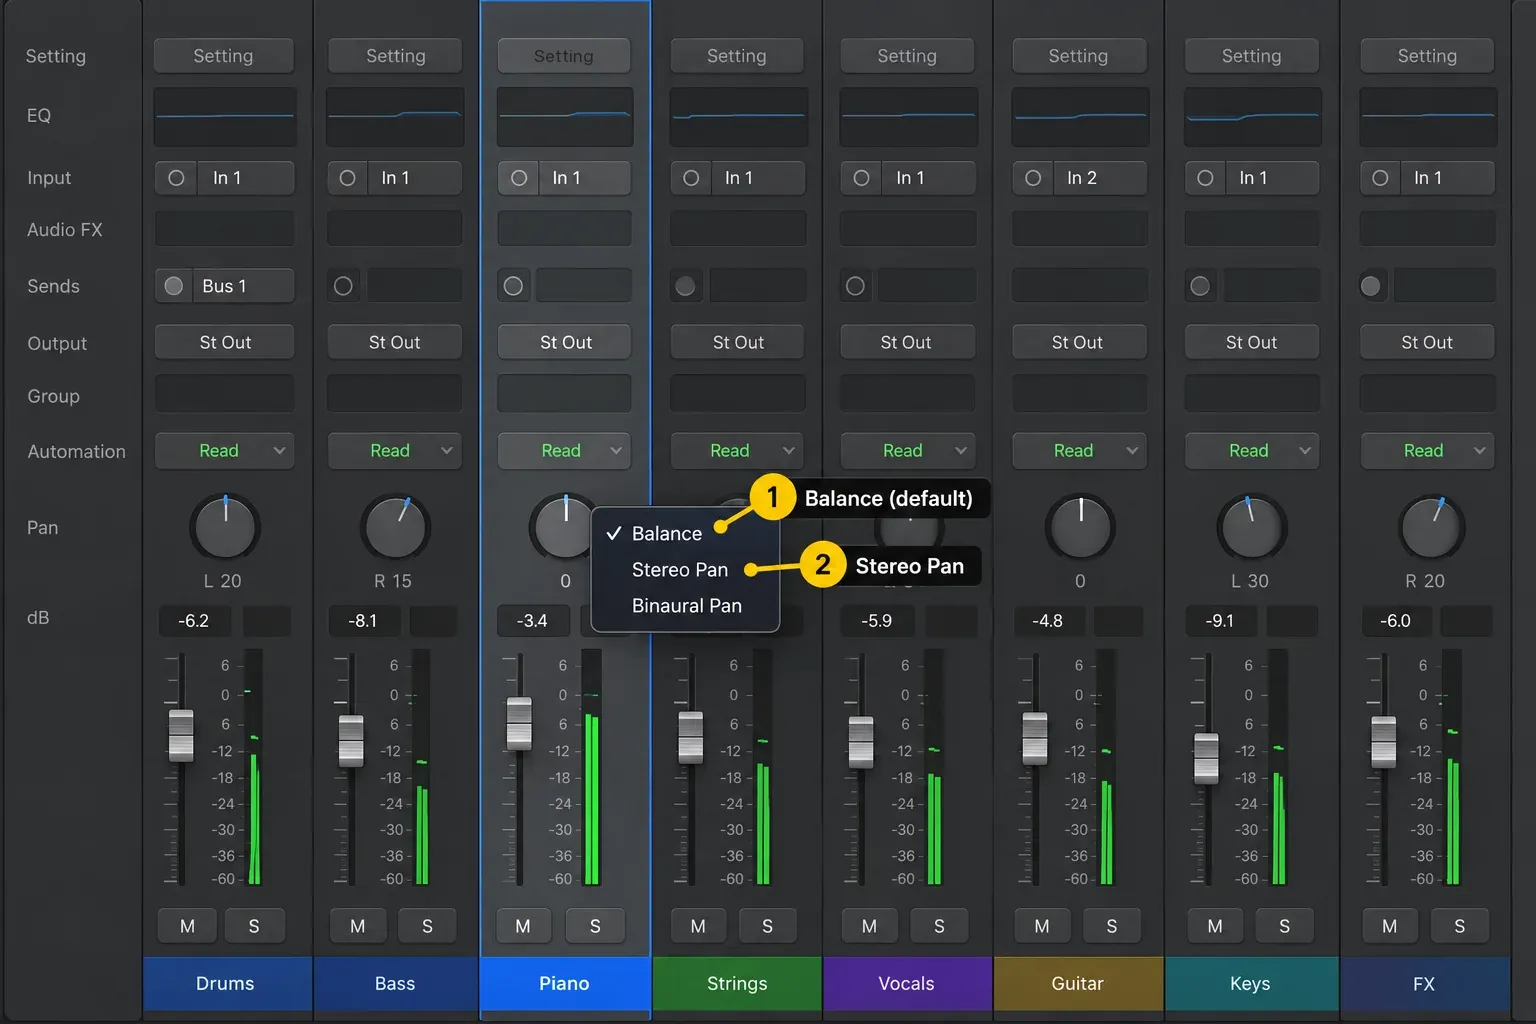Click the Strings input format circle icon
This screenshot has height=1024, width=1536.
coord(691,178)
